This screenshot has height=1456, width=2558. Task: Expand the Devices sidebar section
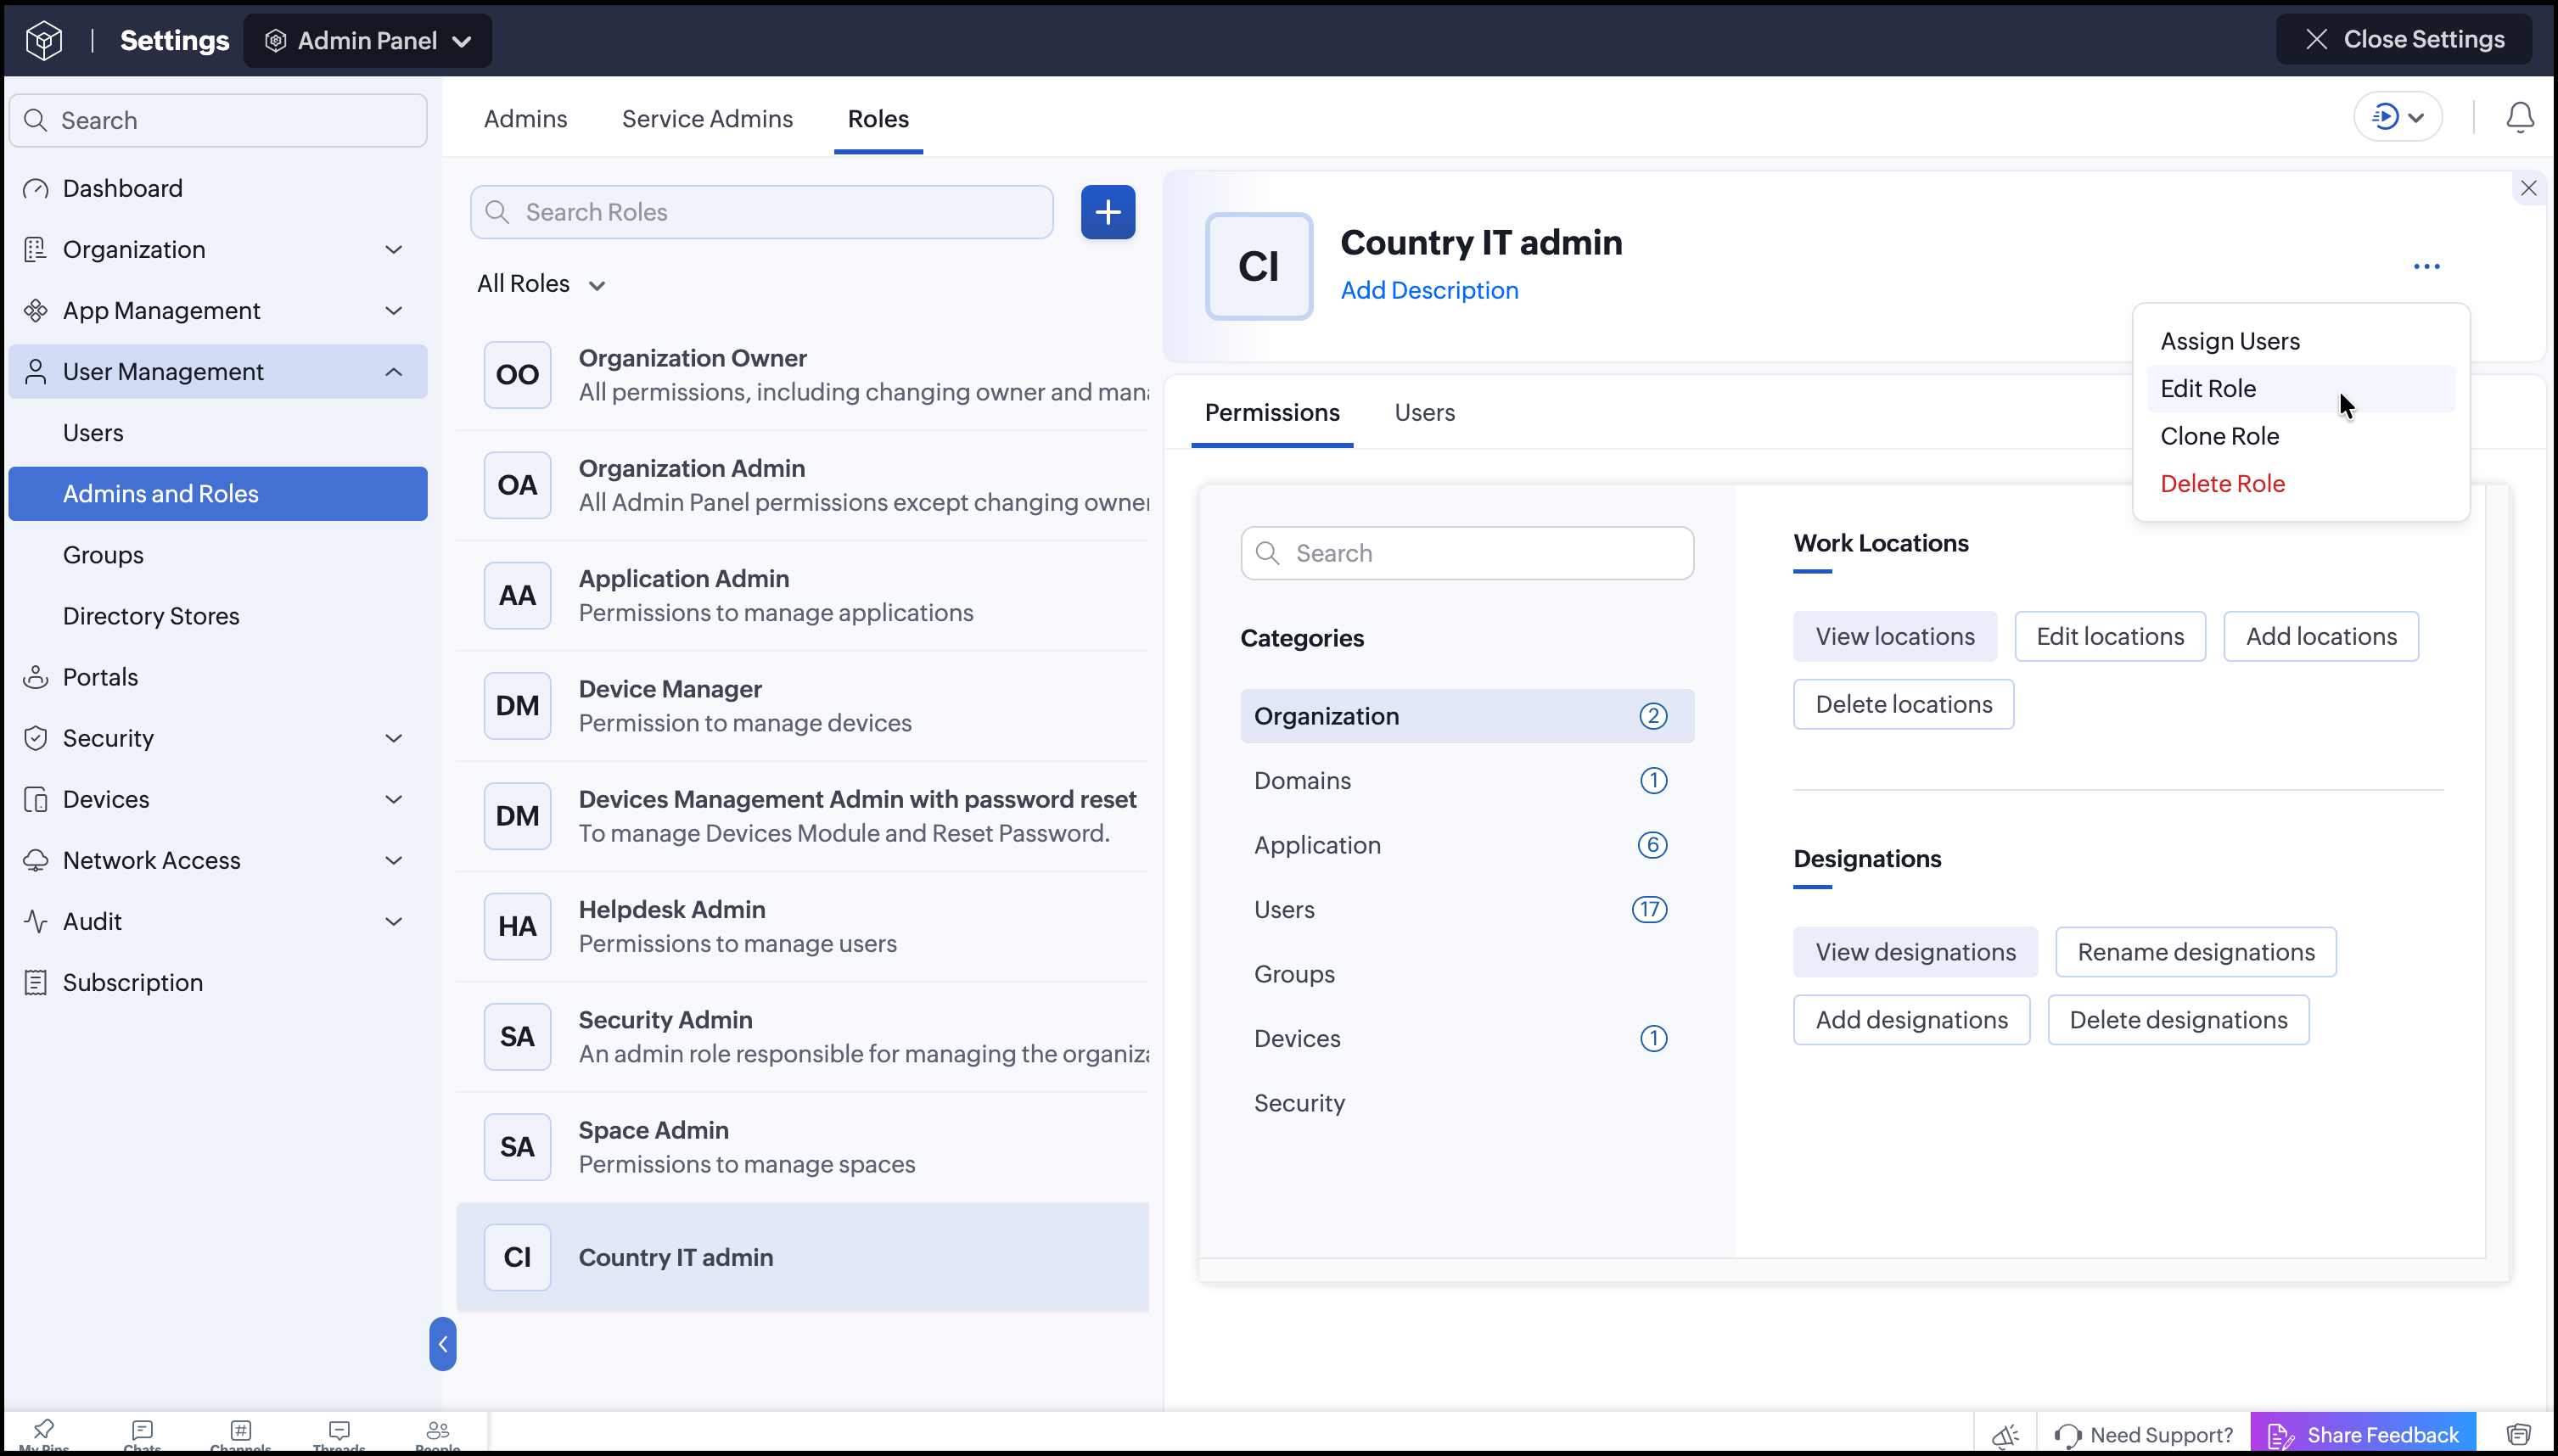(x=218, y=799)
